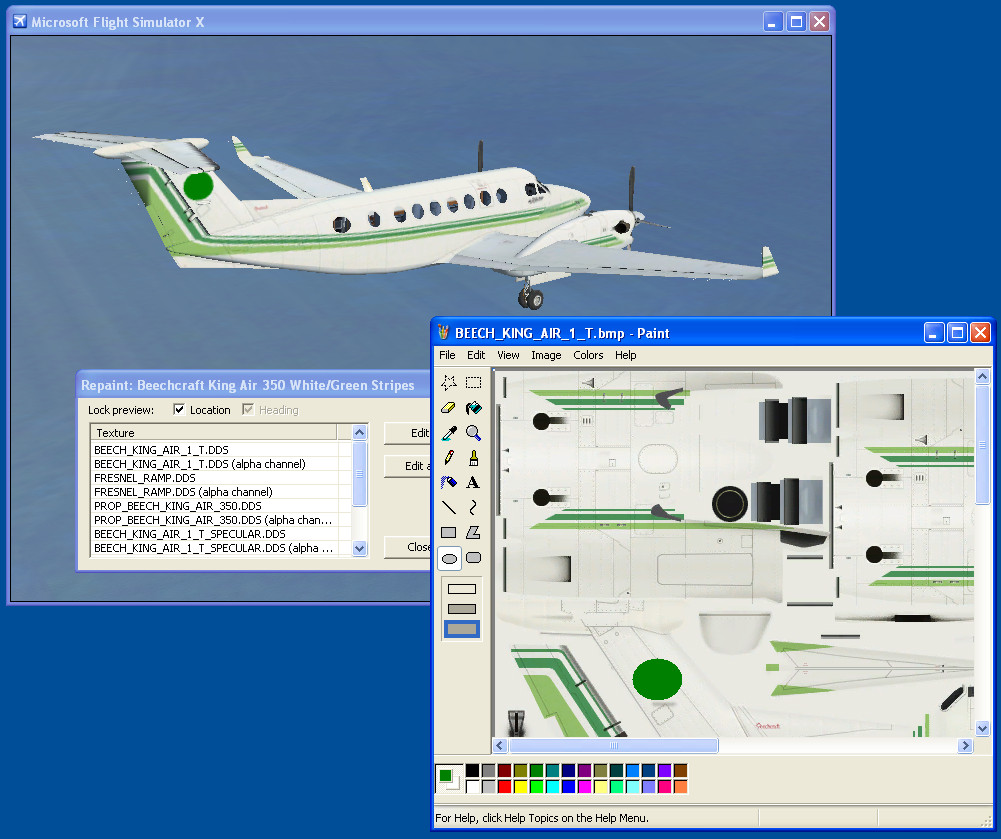Select the Magnifier tool in Paint
The height and width of the screenshot is (839, 1001).
474,432
